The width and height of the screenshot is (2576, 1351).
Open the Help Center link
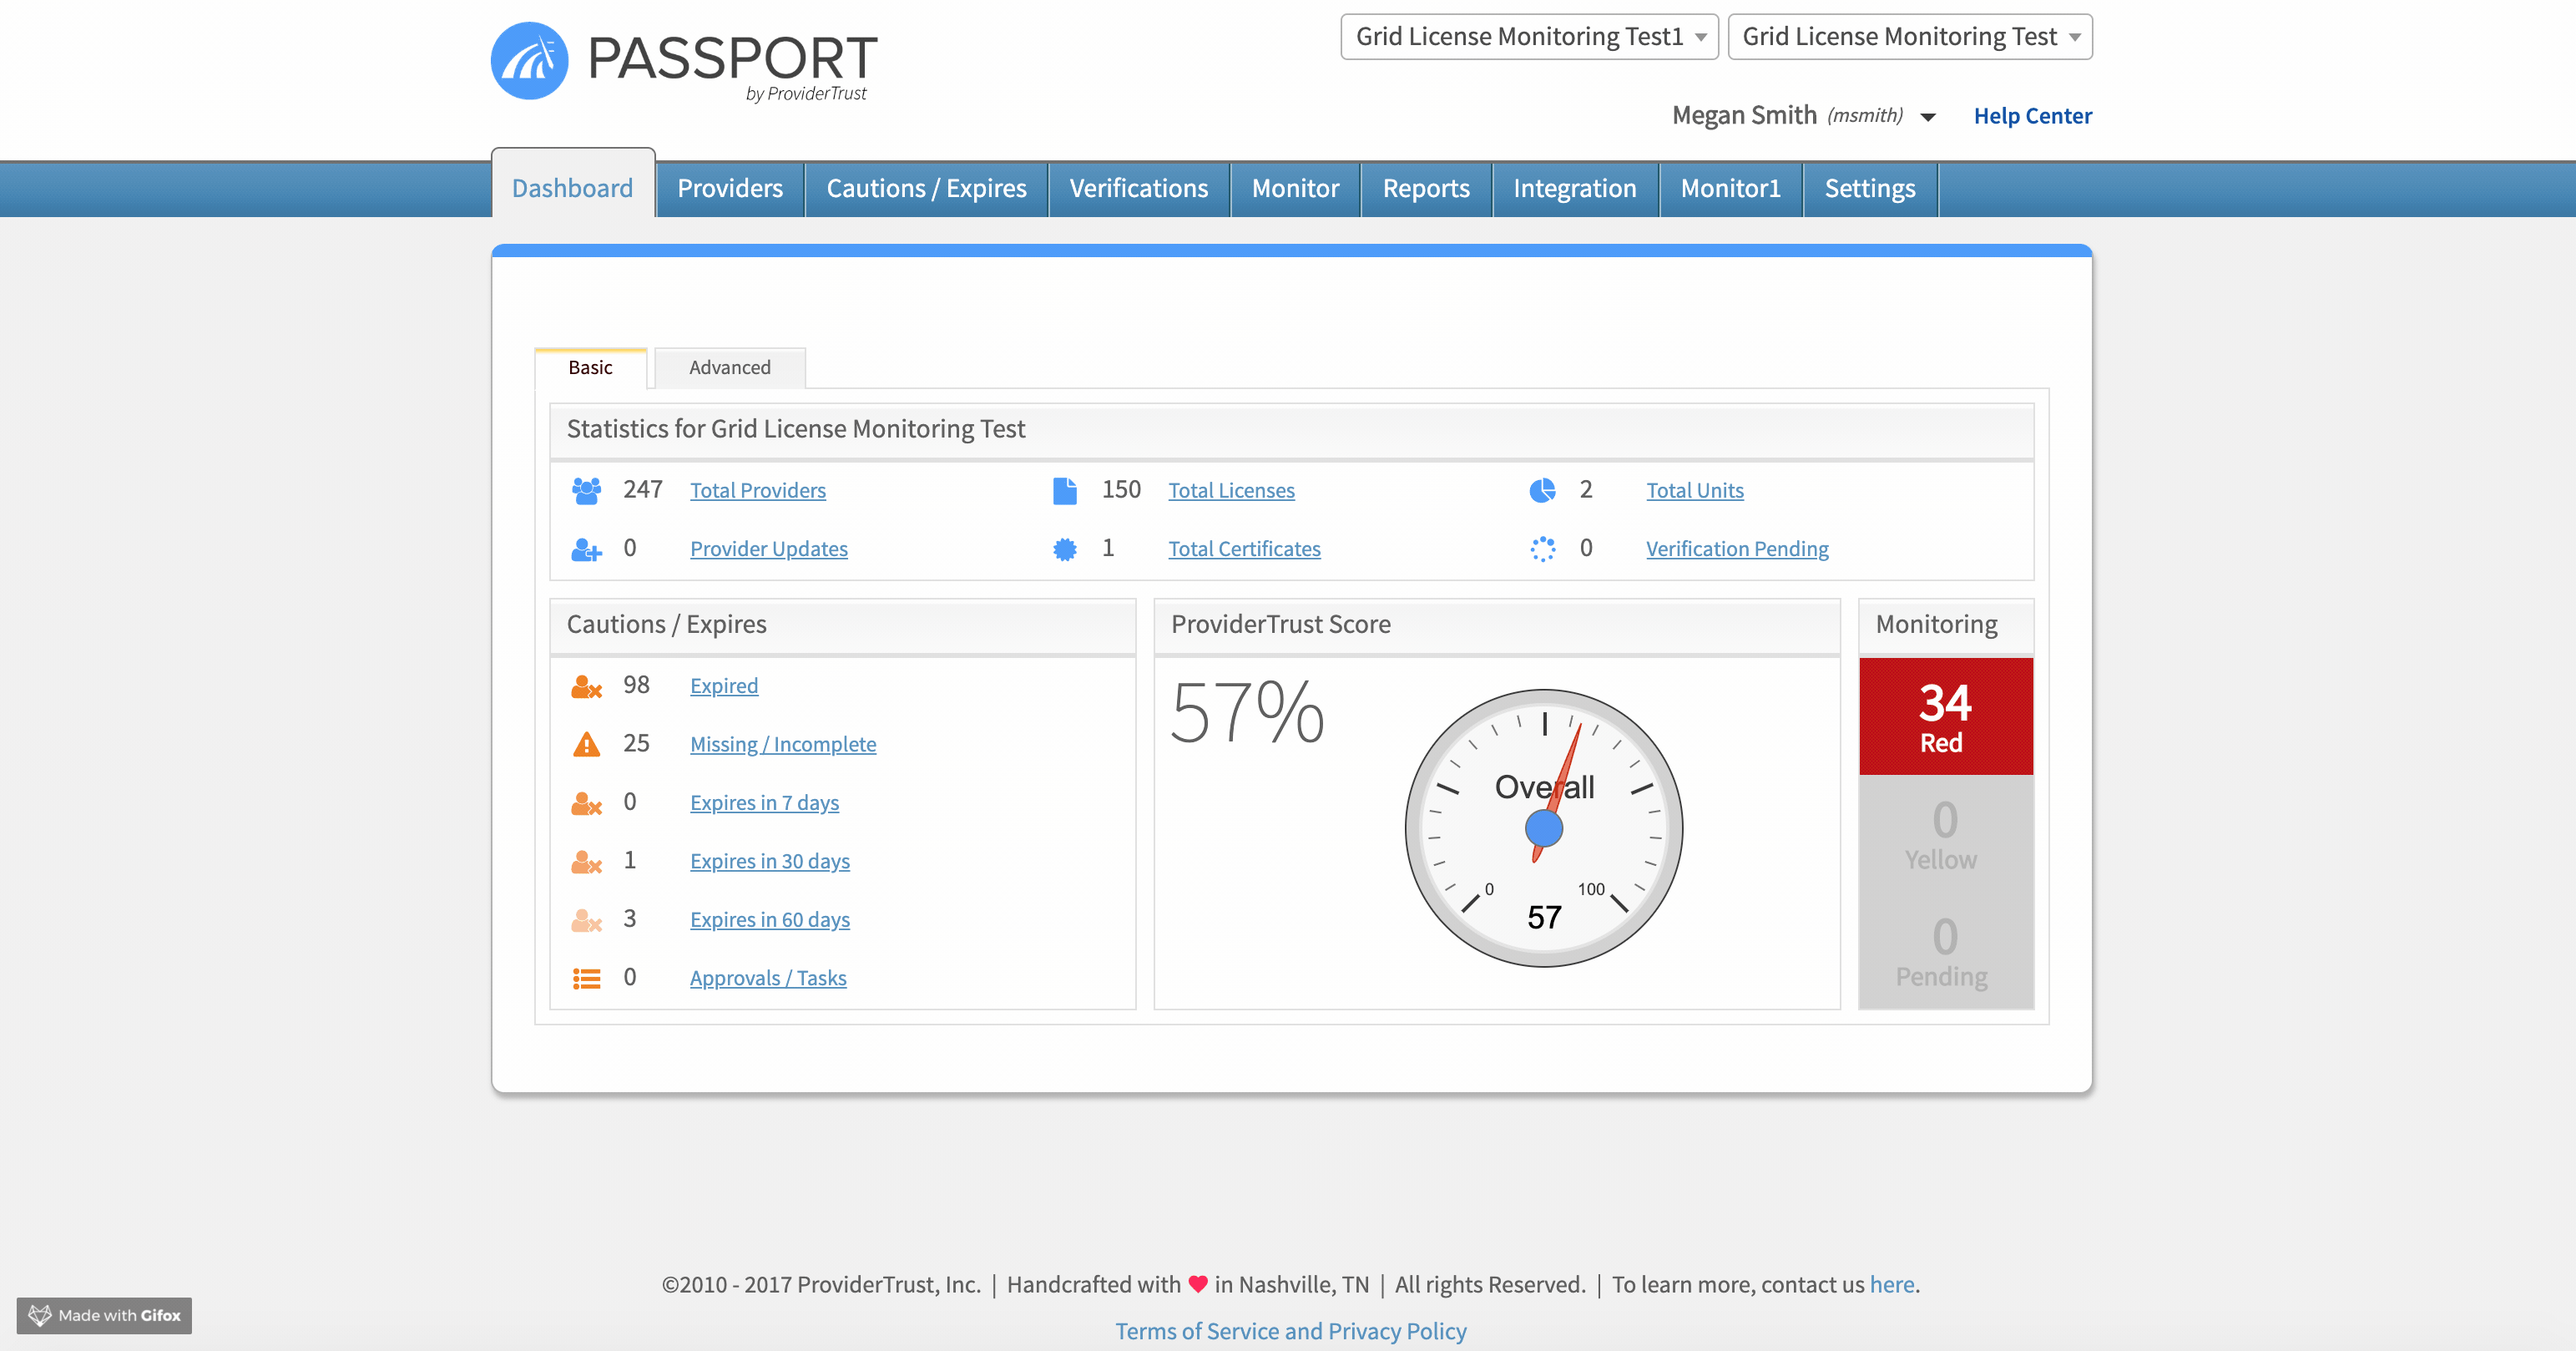point(2032,116)
